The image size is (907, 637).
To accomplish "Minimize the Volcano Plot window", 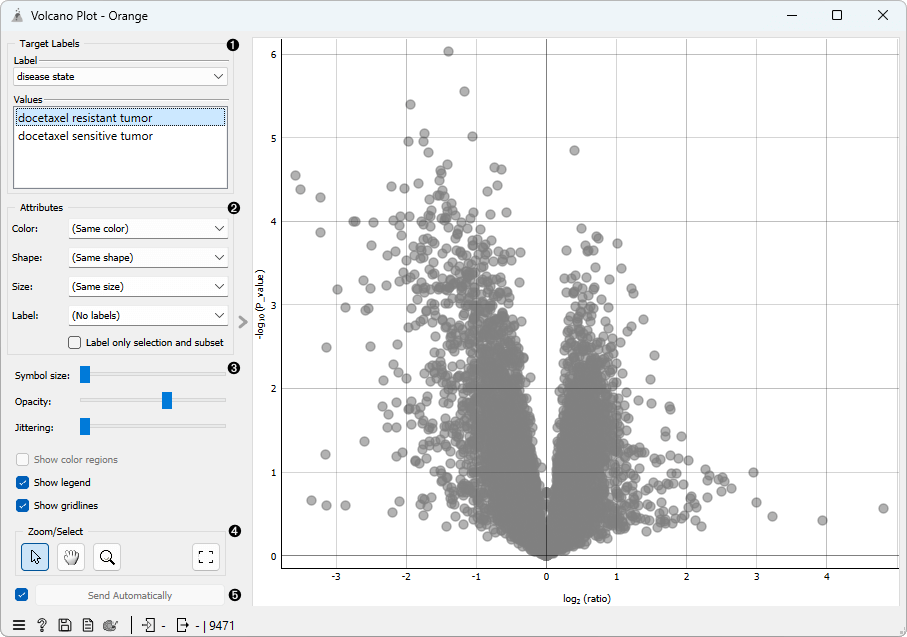I will 792,16.
